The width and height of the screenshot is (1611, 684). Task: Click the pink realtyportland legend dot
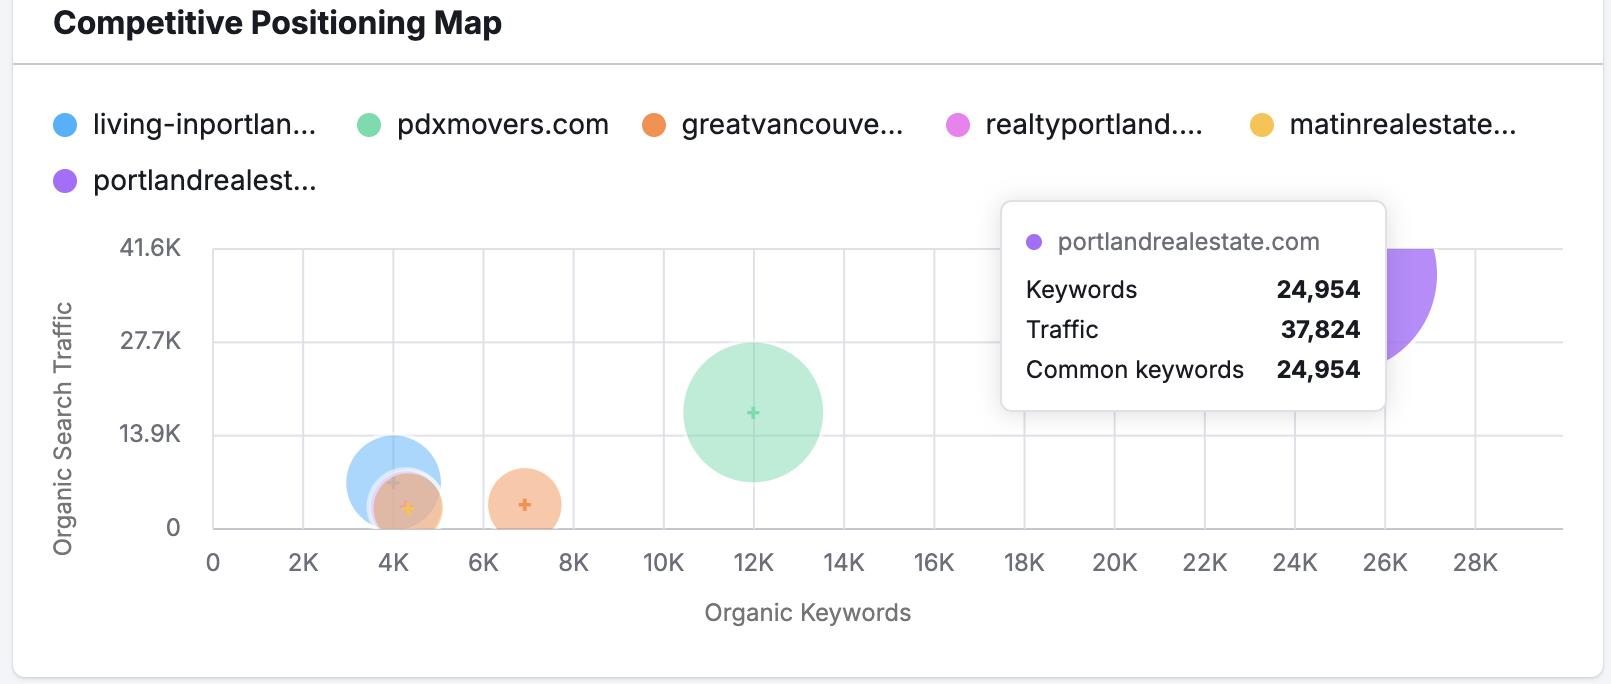click(958, 125)
